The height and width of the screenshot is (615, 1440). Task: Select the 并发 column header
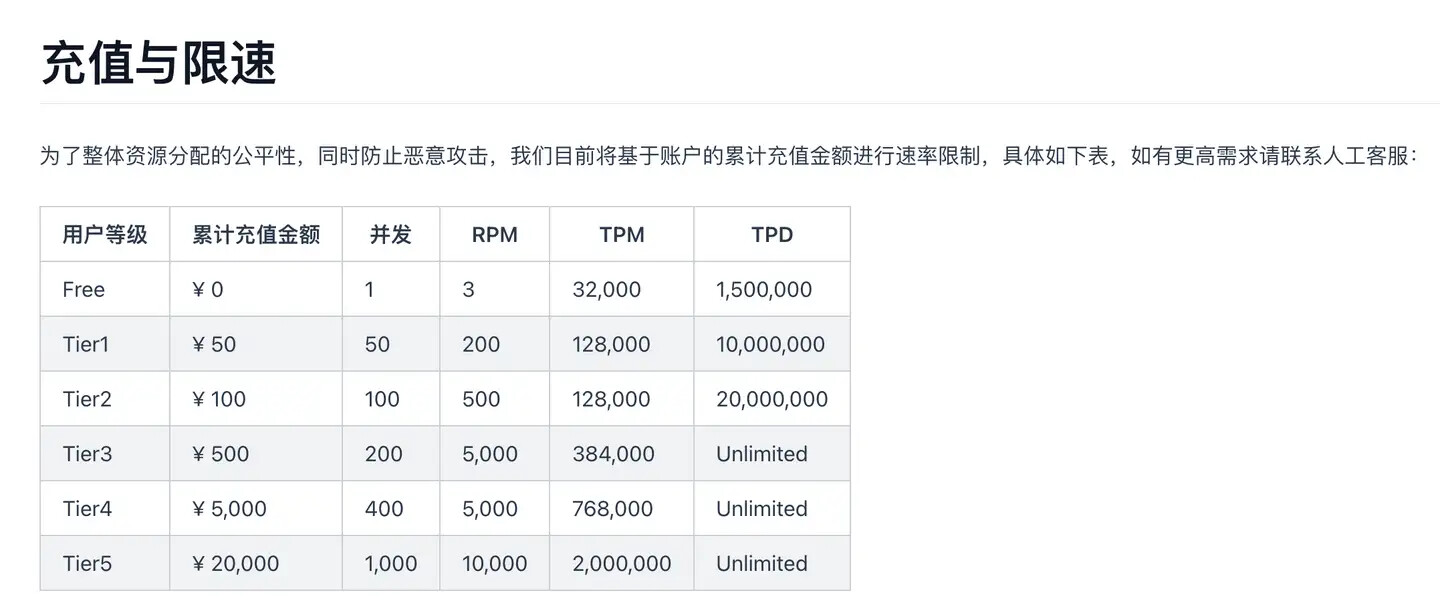pos(391,235)
